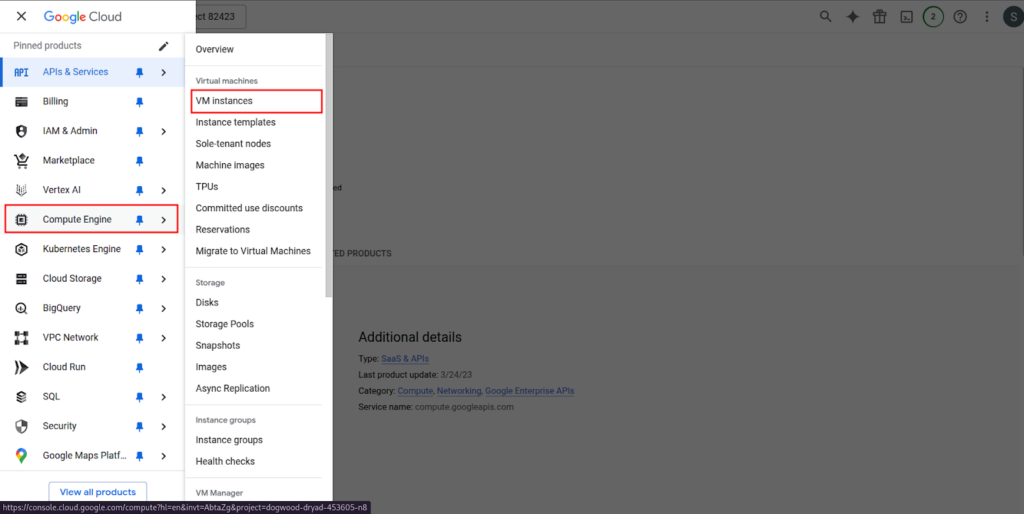Image resolution: width=1024 pixels, height=514 pixels.
Task: Expand Cloud Storage submenu arrow
Action: pyautogui.click(x=163, y=279)
